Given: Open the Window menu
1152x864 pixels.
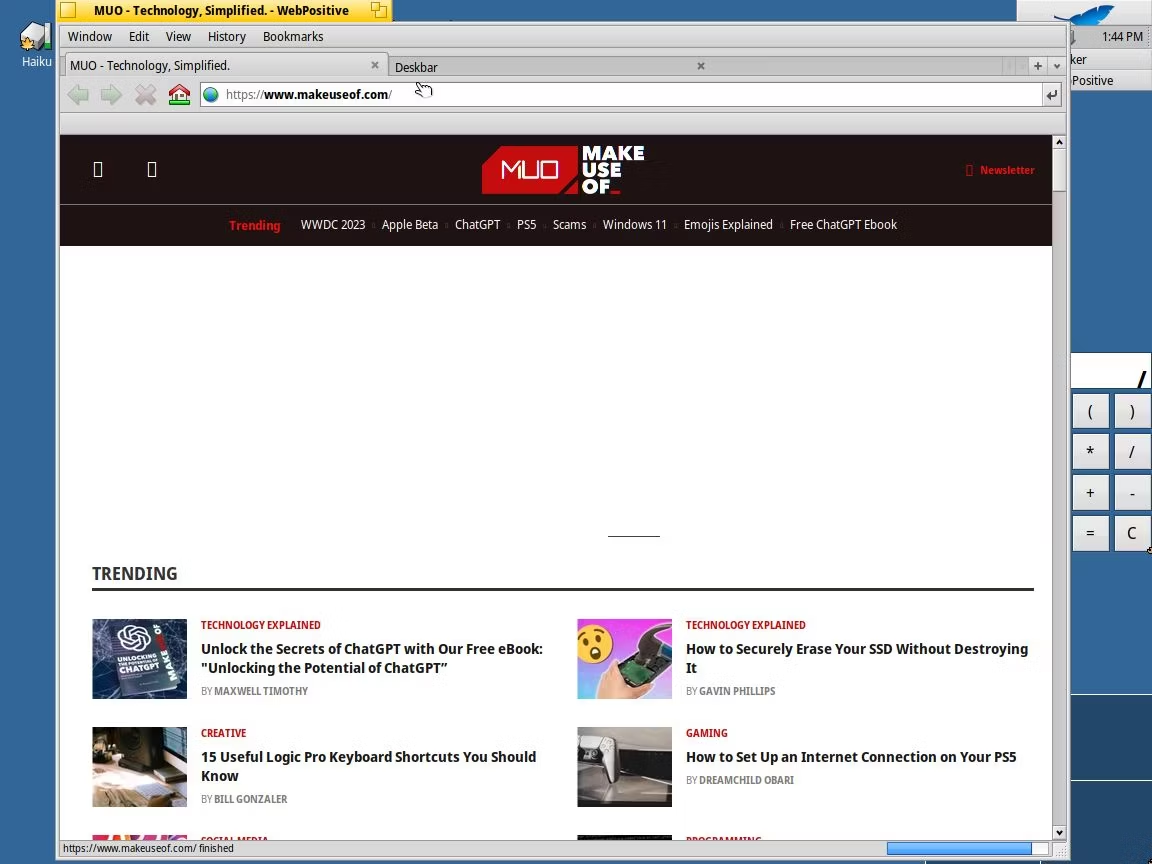Looking at the screenshot, I should 90,36.
